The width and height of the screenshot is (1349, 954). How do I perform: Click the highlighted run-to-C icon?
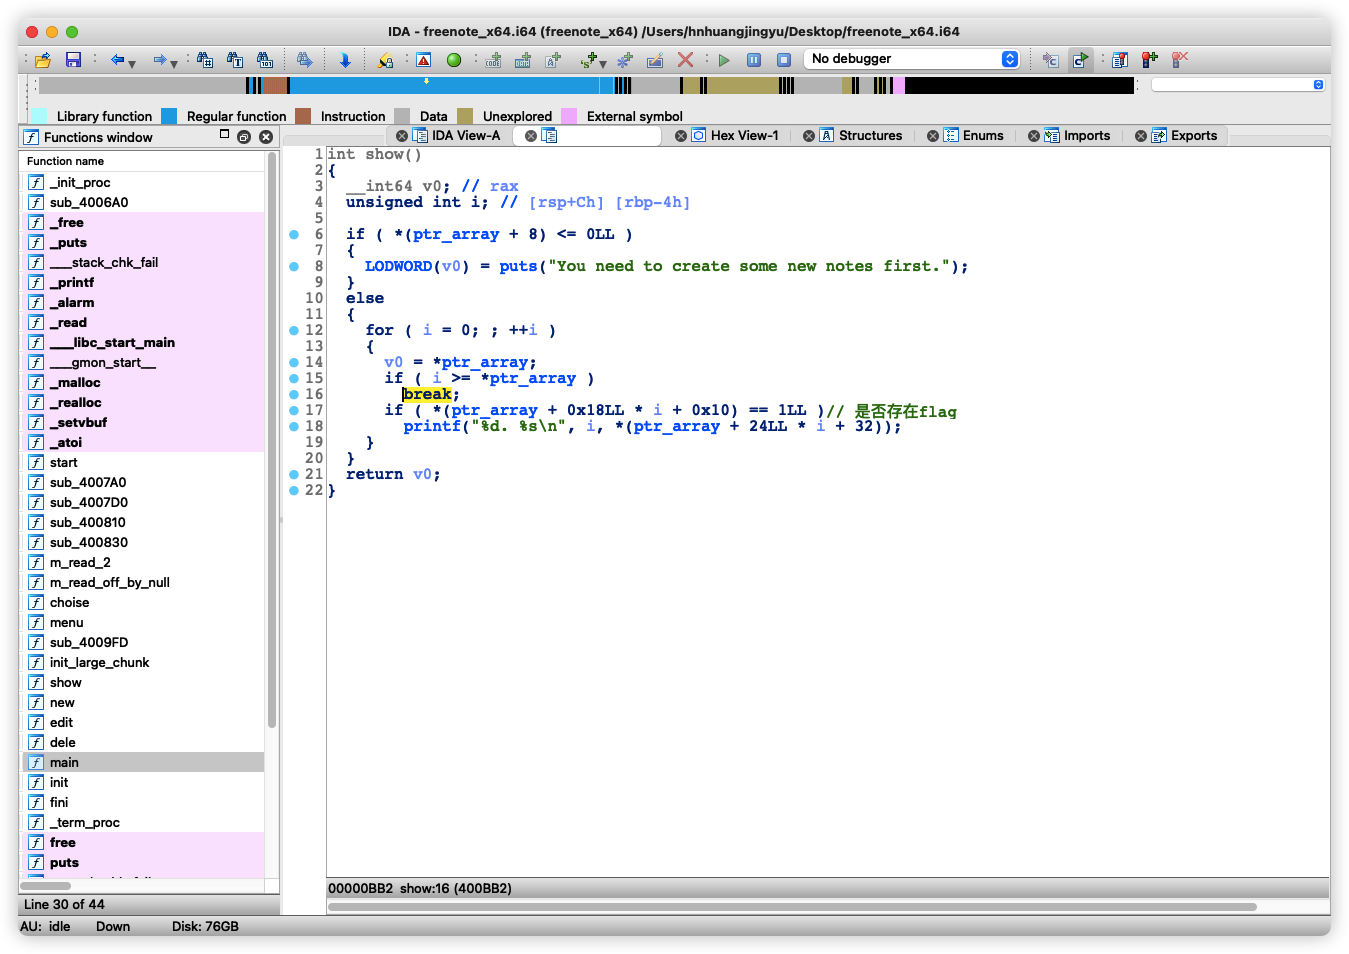point(1080,60)
